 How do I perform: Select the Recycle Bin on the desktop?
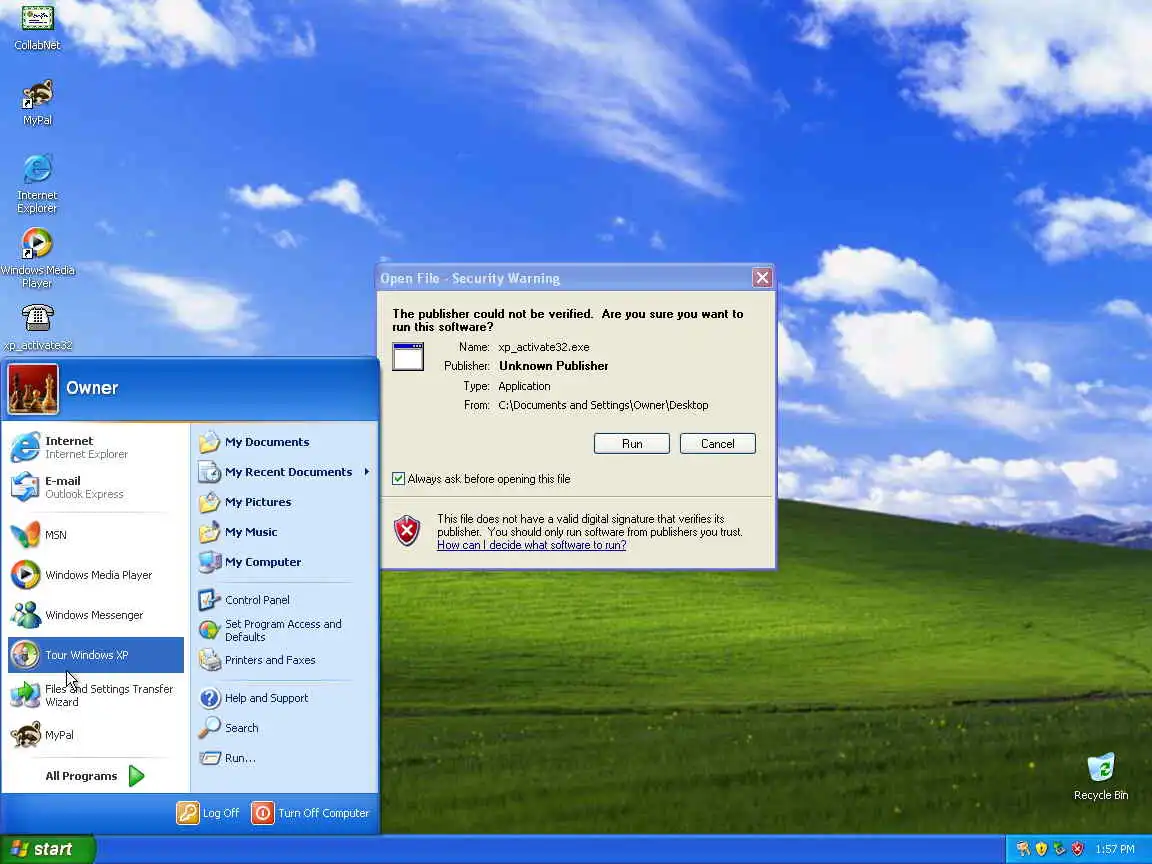pos(1101,776)
